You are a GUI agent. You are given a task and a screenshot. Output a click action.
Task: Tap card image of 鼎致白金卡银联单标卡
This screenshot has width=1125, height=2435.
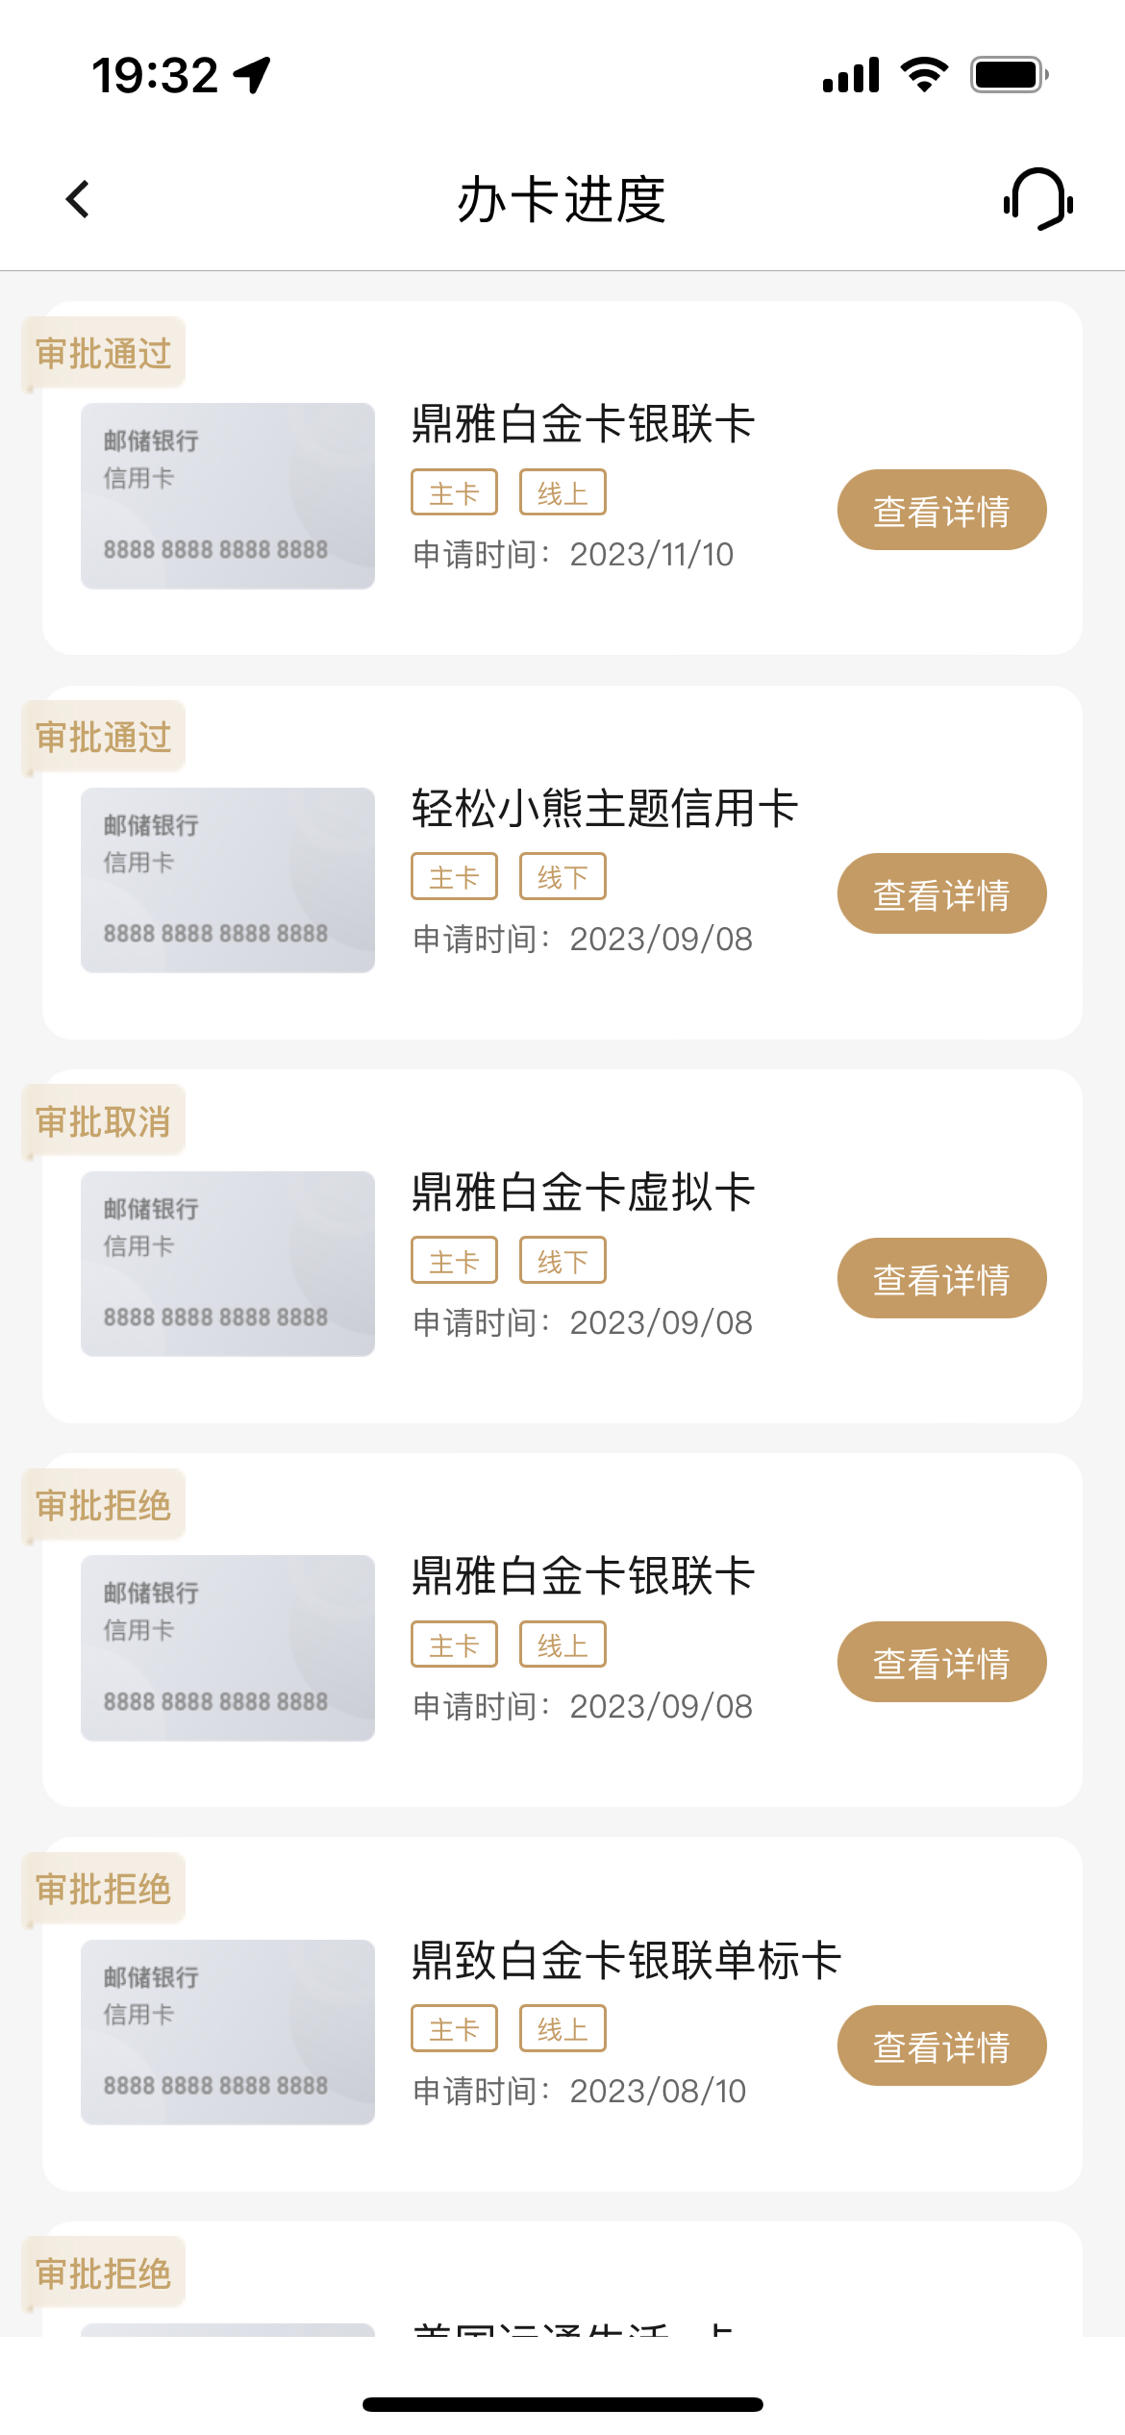point(228,2032)
